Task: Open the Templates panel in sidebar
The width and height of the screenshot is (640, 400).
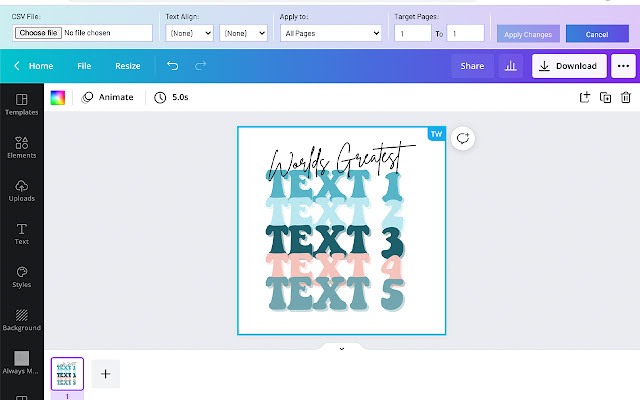Action: pos(21,104)
